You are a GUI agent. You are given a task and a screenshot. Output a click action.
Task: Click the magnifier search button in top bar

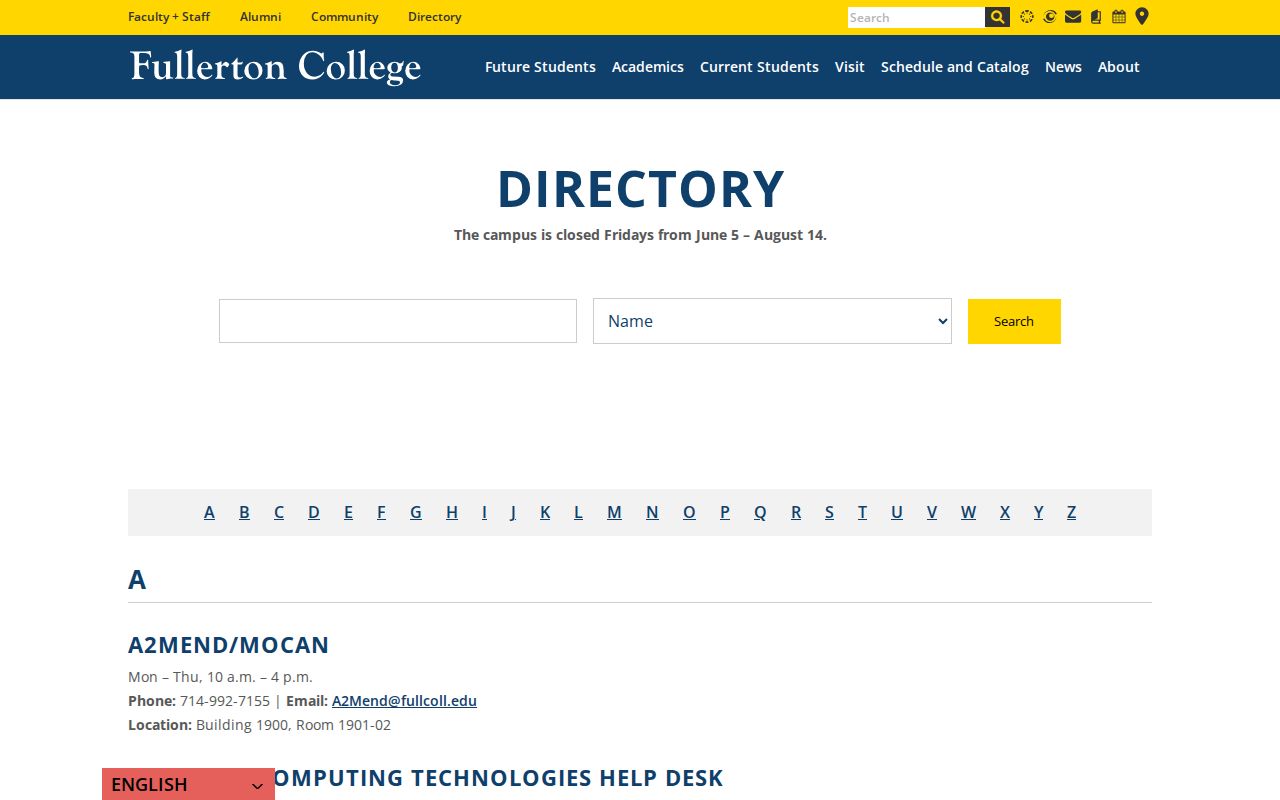pos(997,17)
